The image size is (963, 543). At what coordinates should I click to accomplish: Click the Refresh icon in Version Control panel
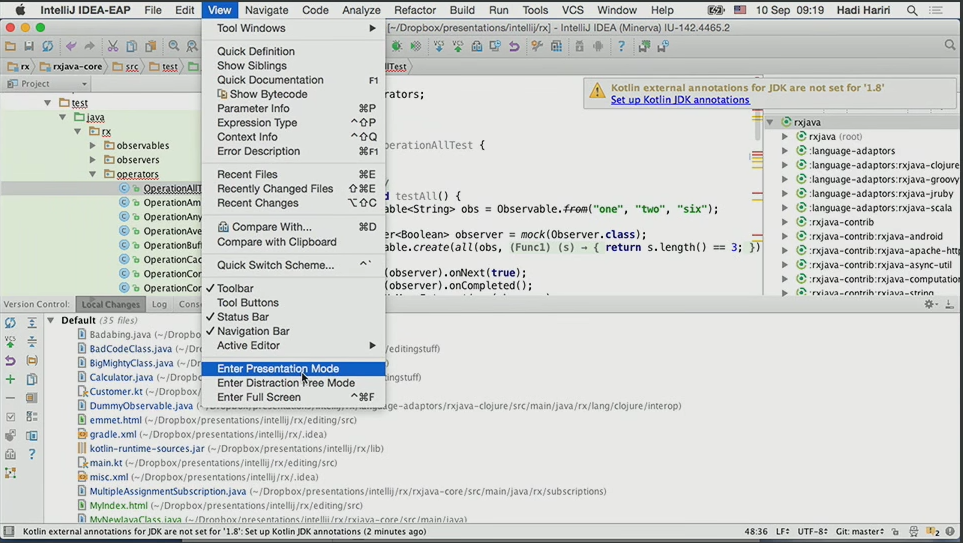(10, 322)
